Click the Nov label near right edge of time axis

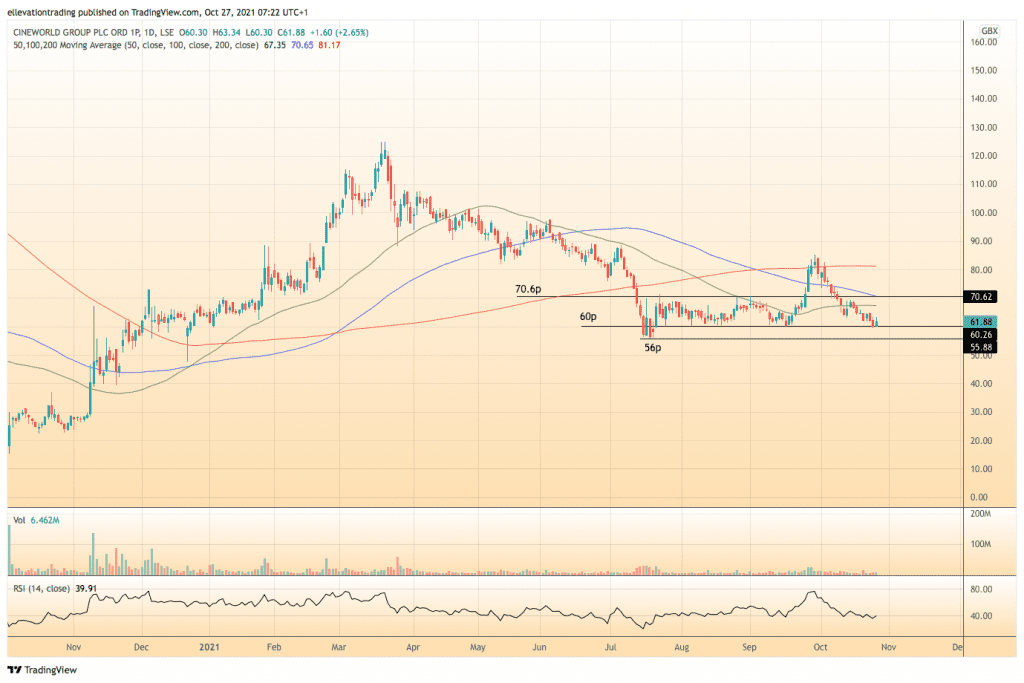tap(888, 647)
